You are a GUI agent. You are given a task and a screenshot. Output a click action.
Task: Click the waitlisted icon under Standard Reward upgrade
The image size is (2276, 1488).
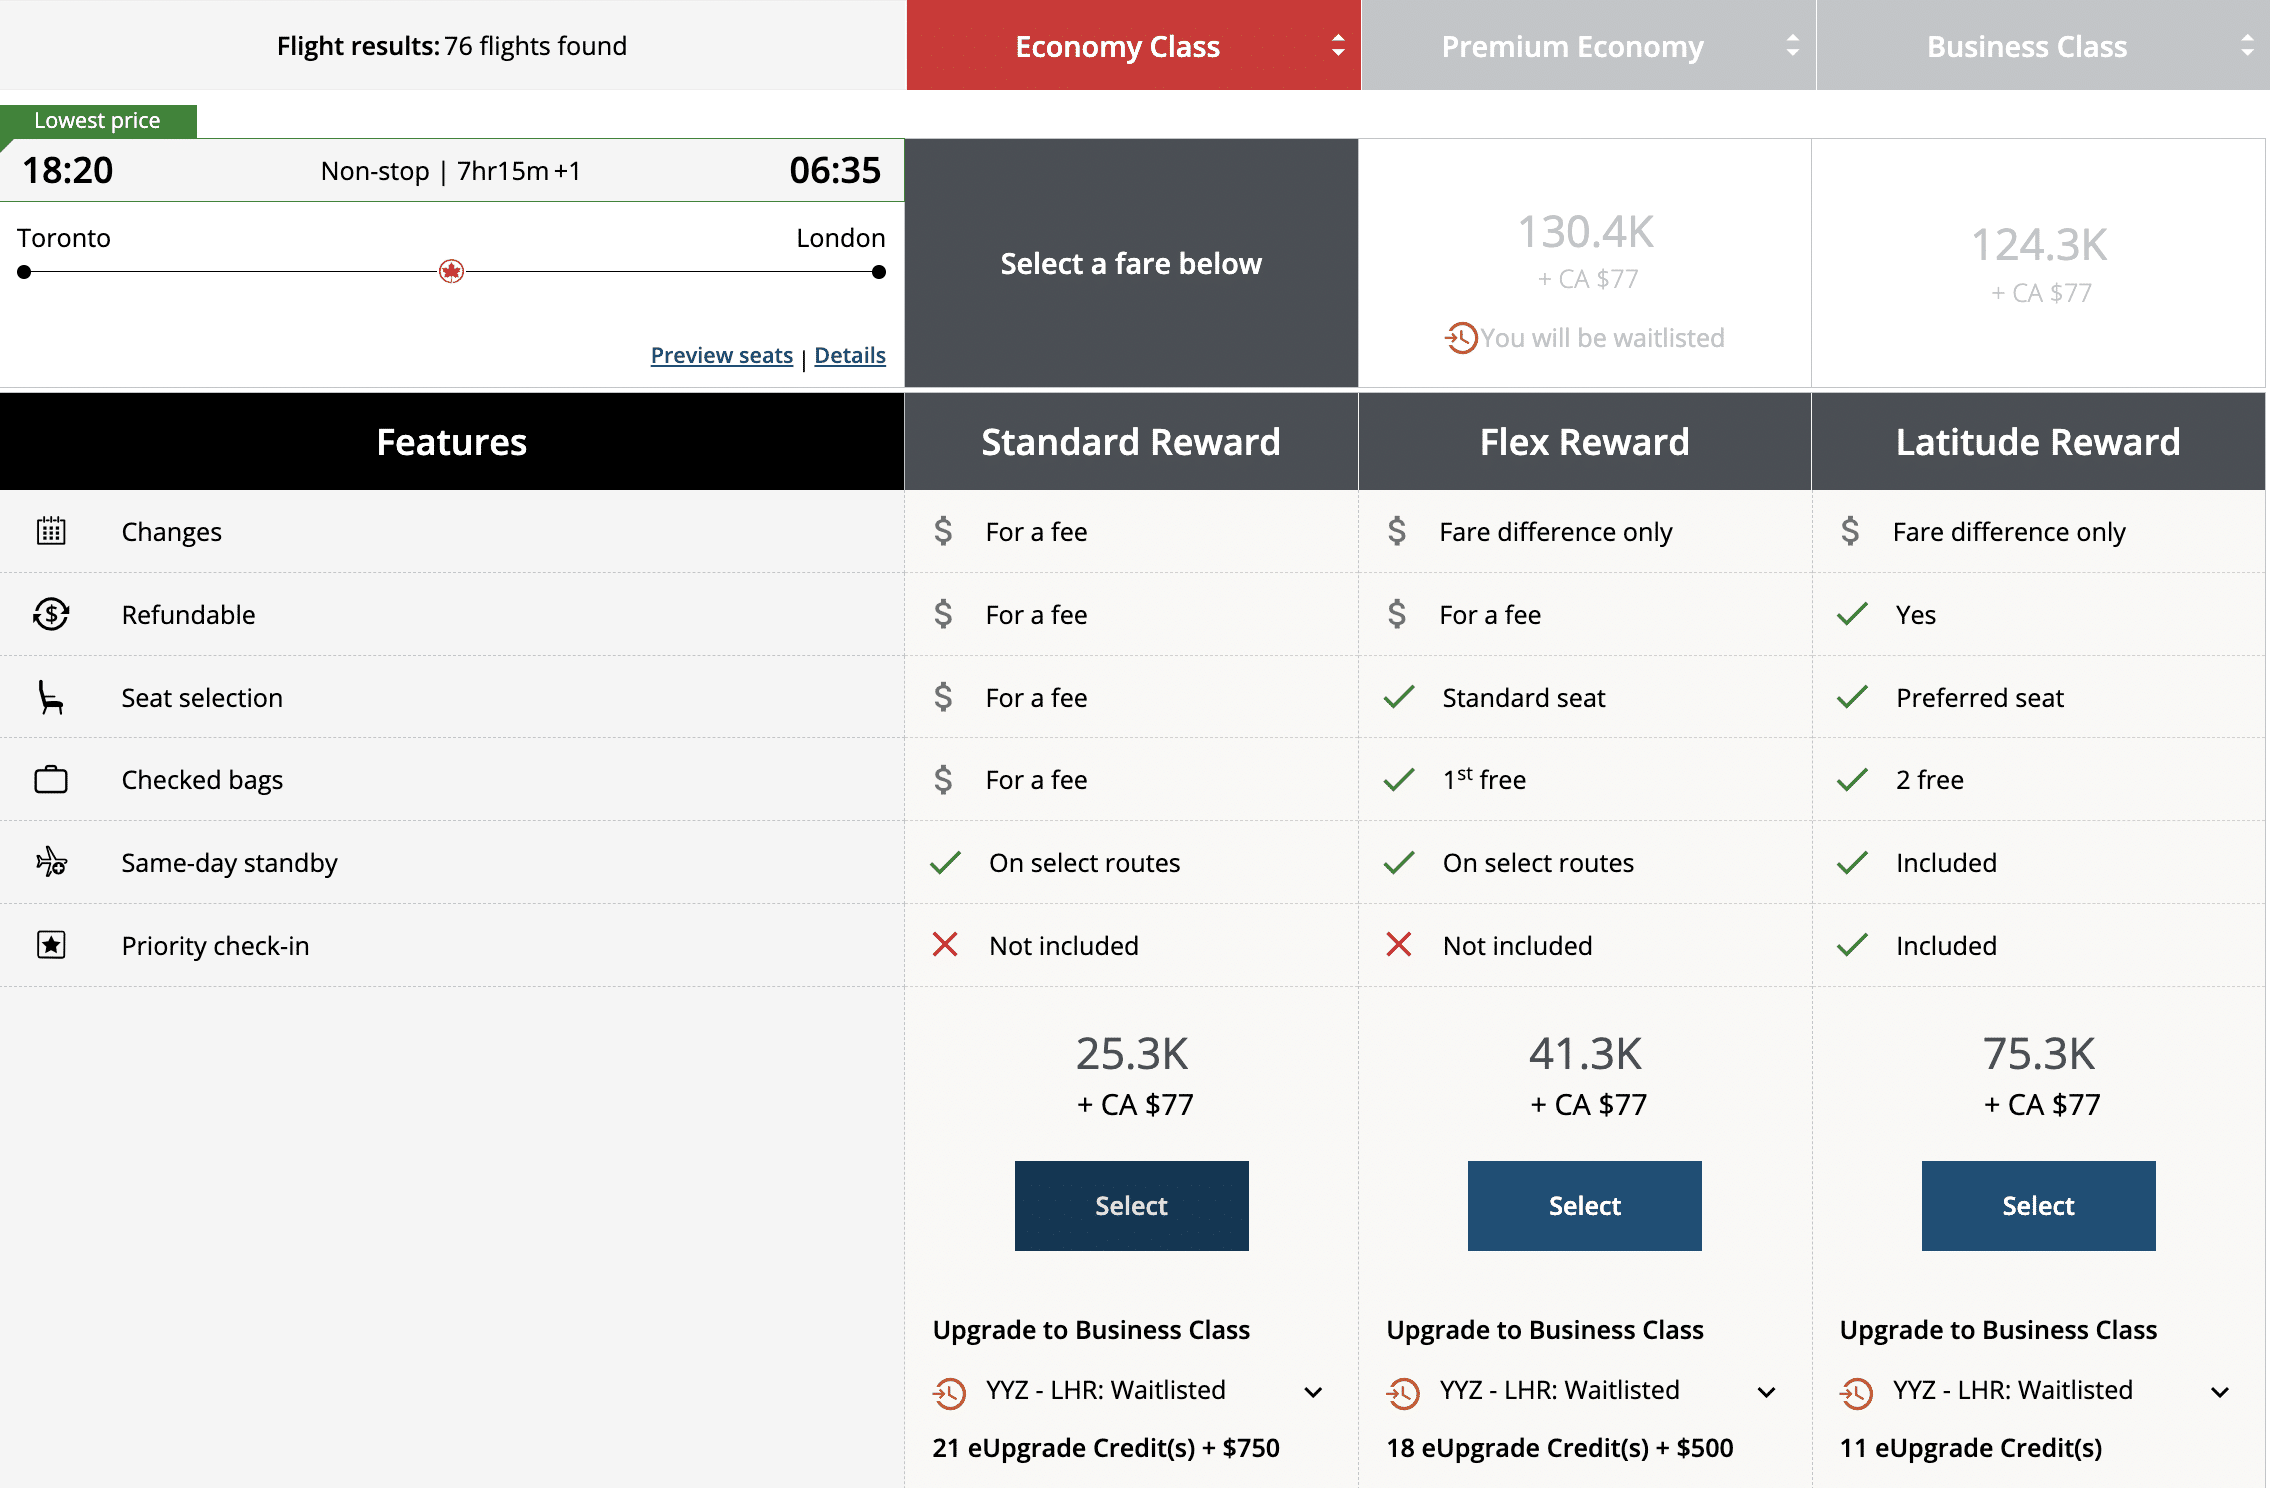pos(949,1392)
